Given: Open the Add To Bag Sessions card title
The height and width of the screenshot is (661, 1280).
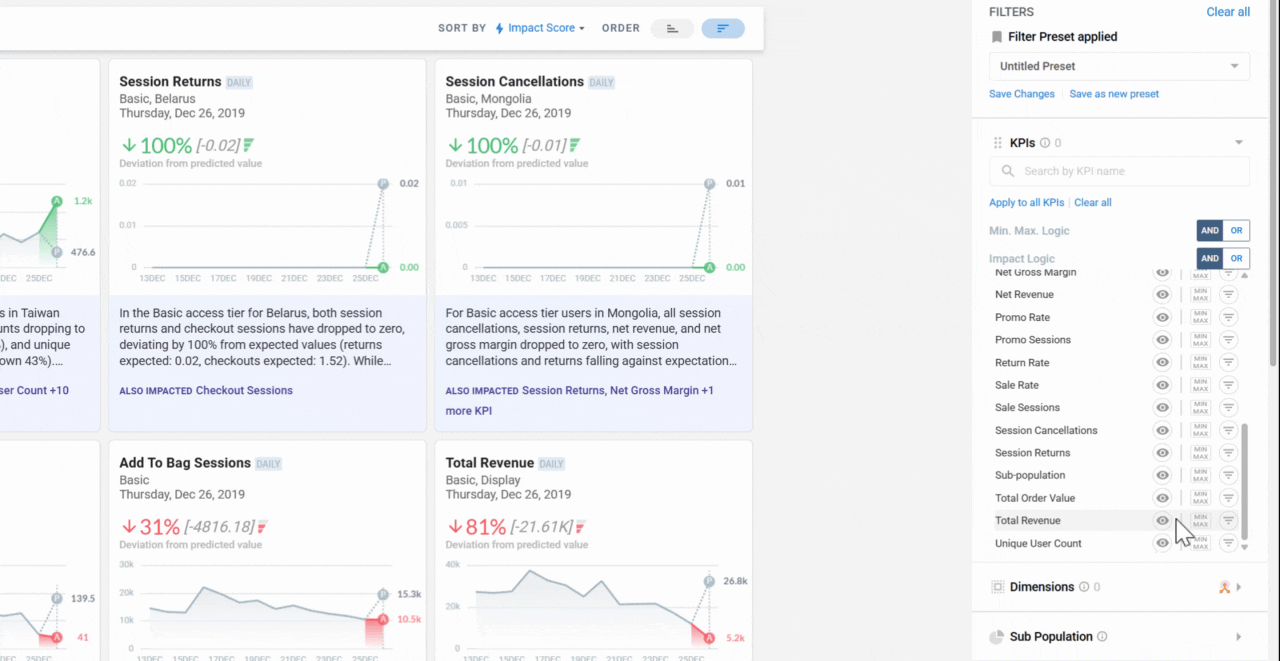Looking at the screenshot, I should click(x=185, y=463).
